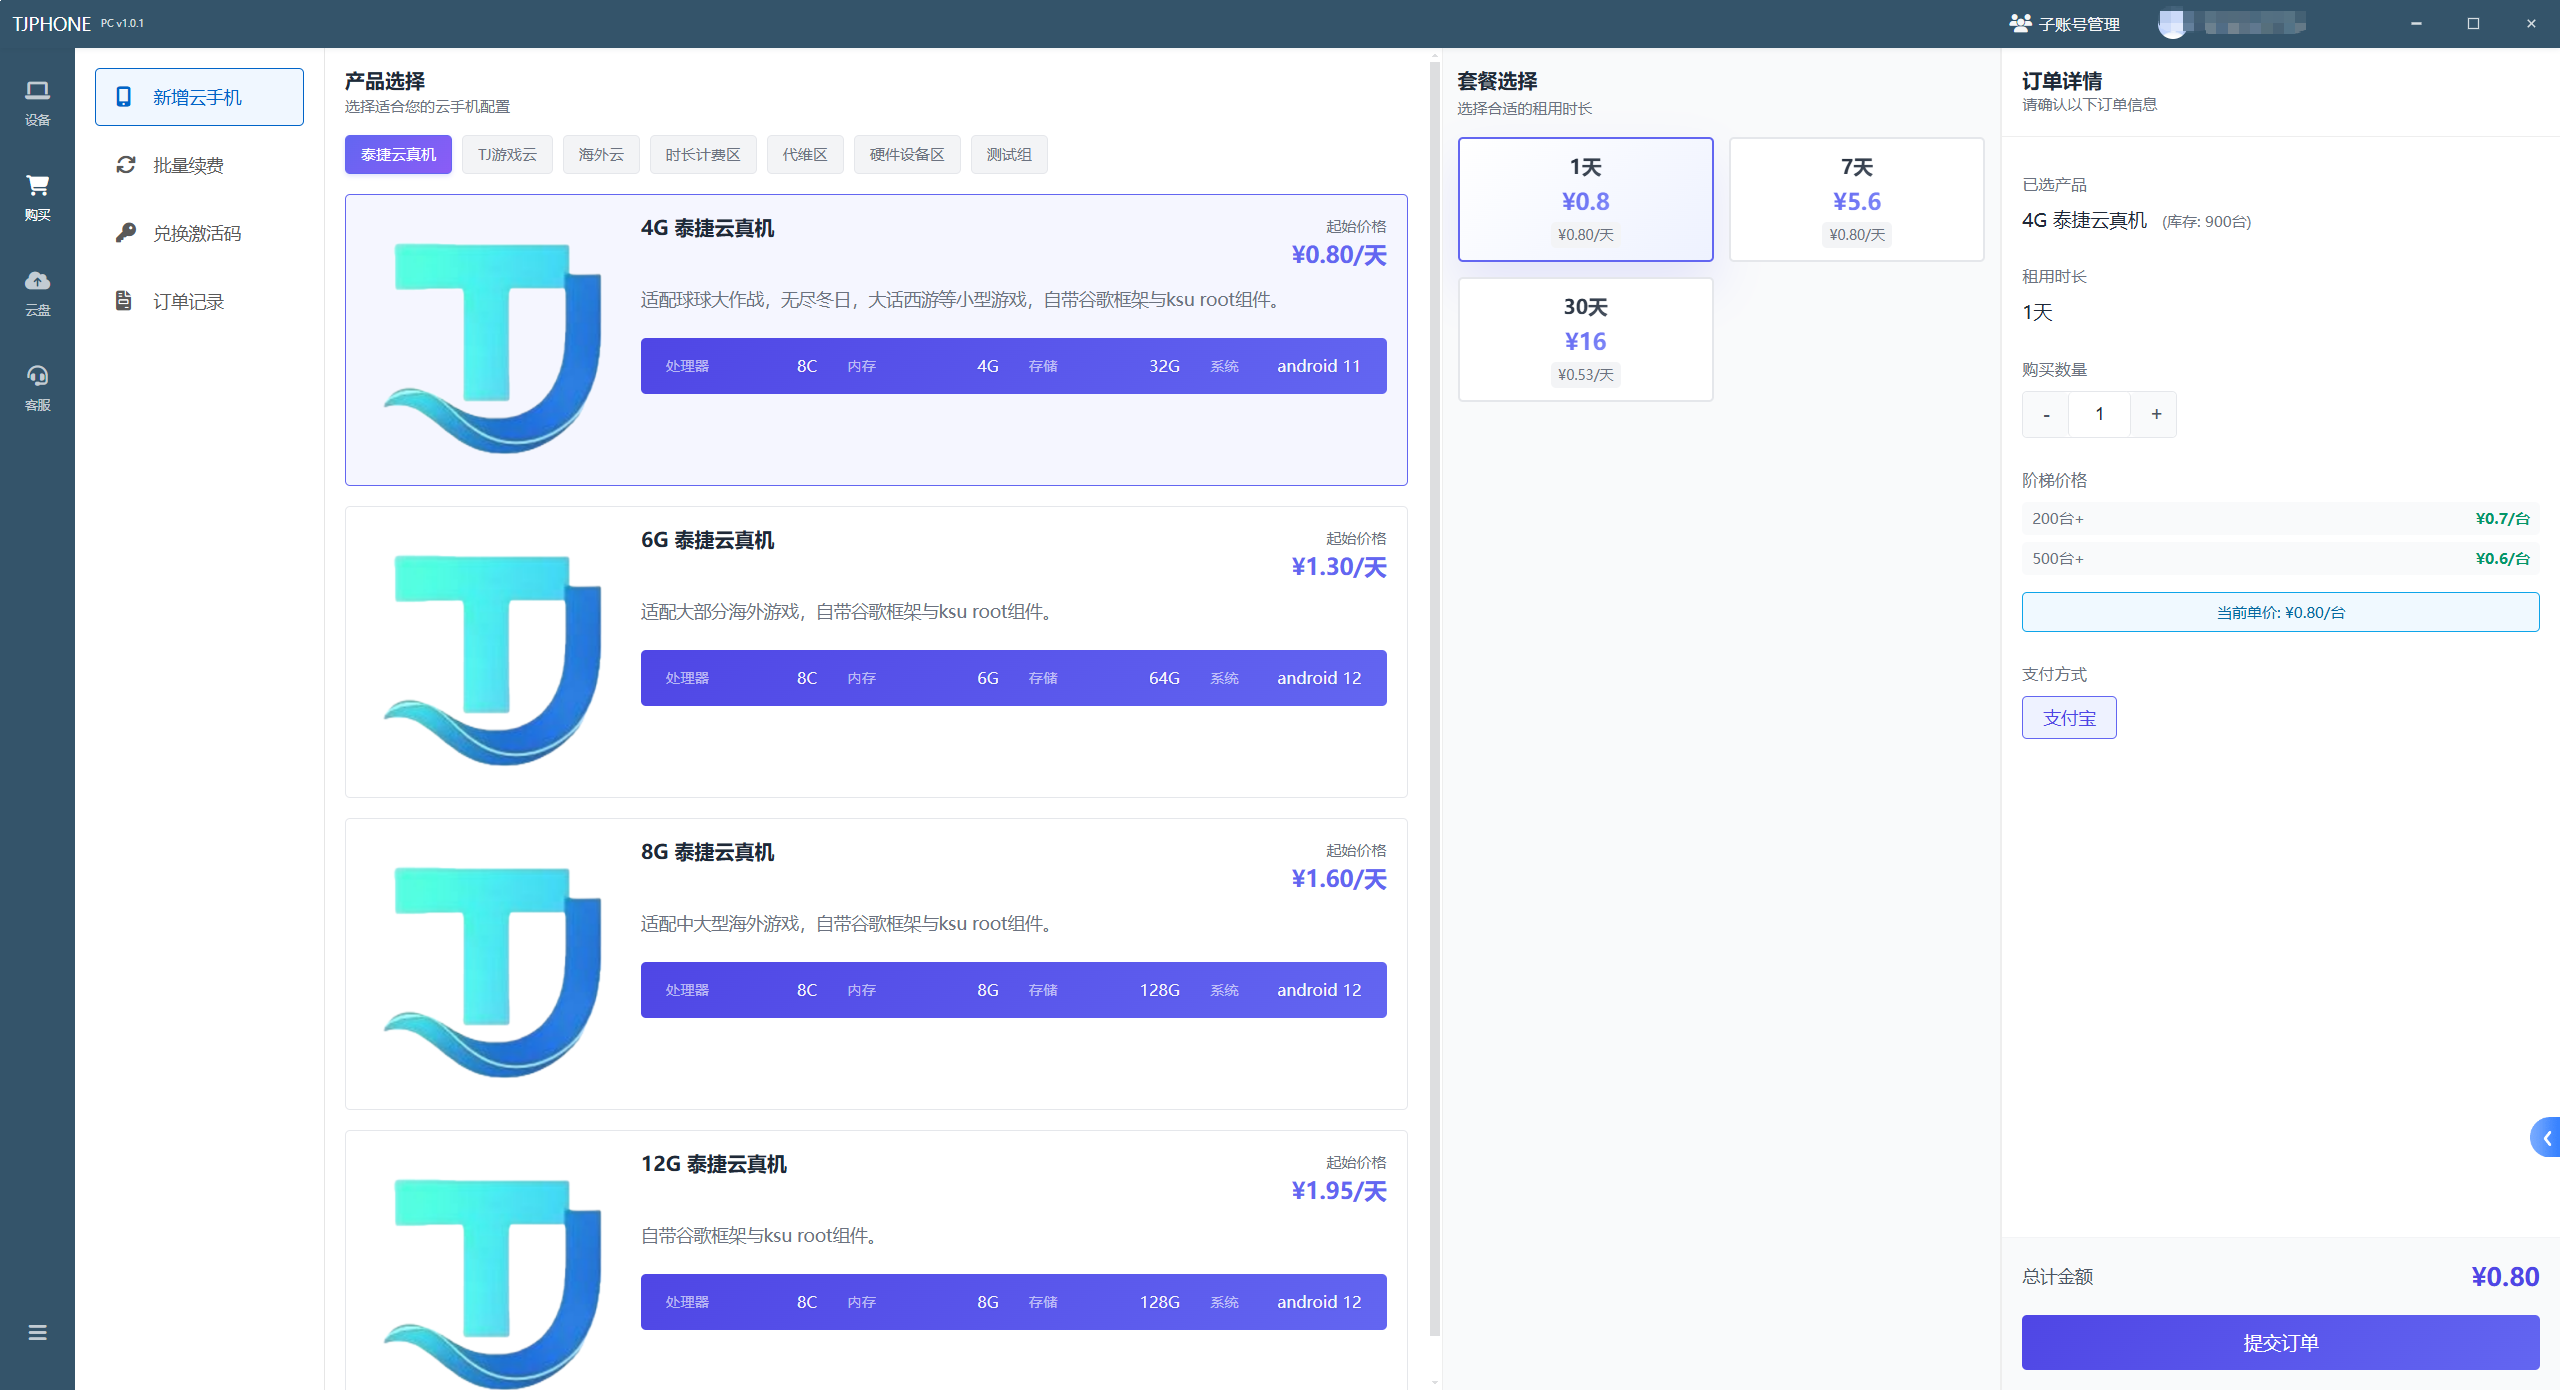Choose the 7天 ¥5.6 package

(1856, 199)
